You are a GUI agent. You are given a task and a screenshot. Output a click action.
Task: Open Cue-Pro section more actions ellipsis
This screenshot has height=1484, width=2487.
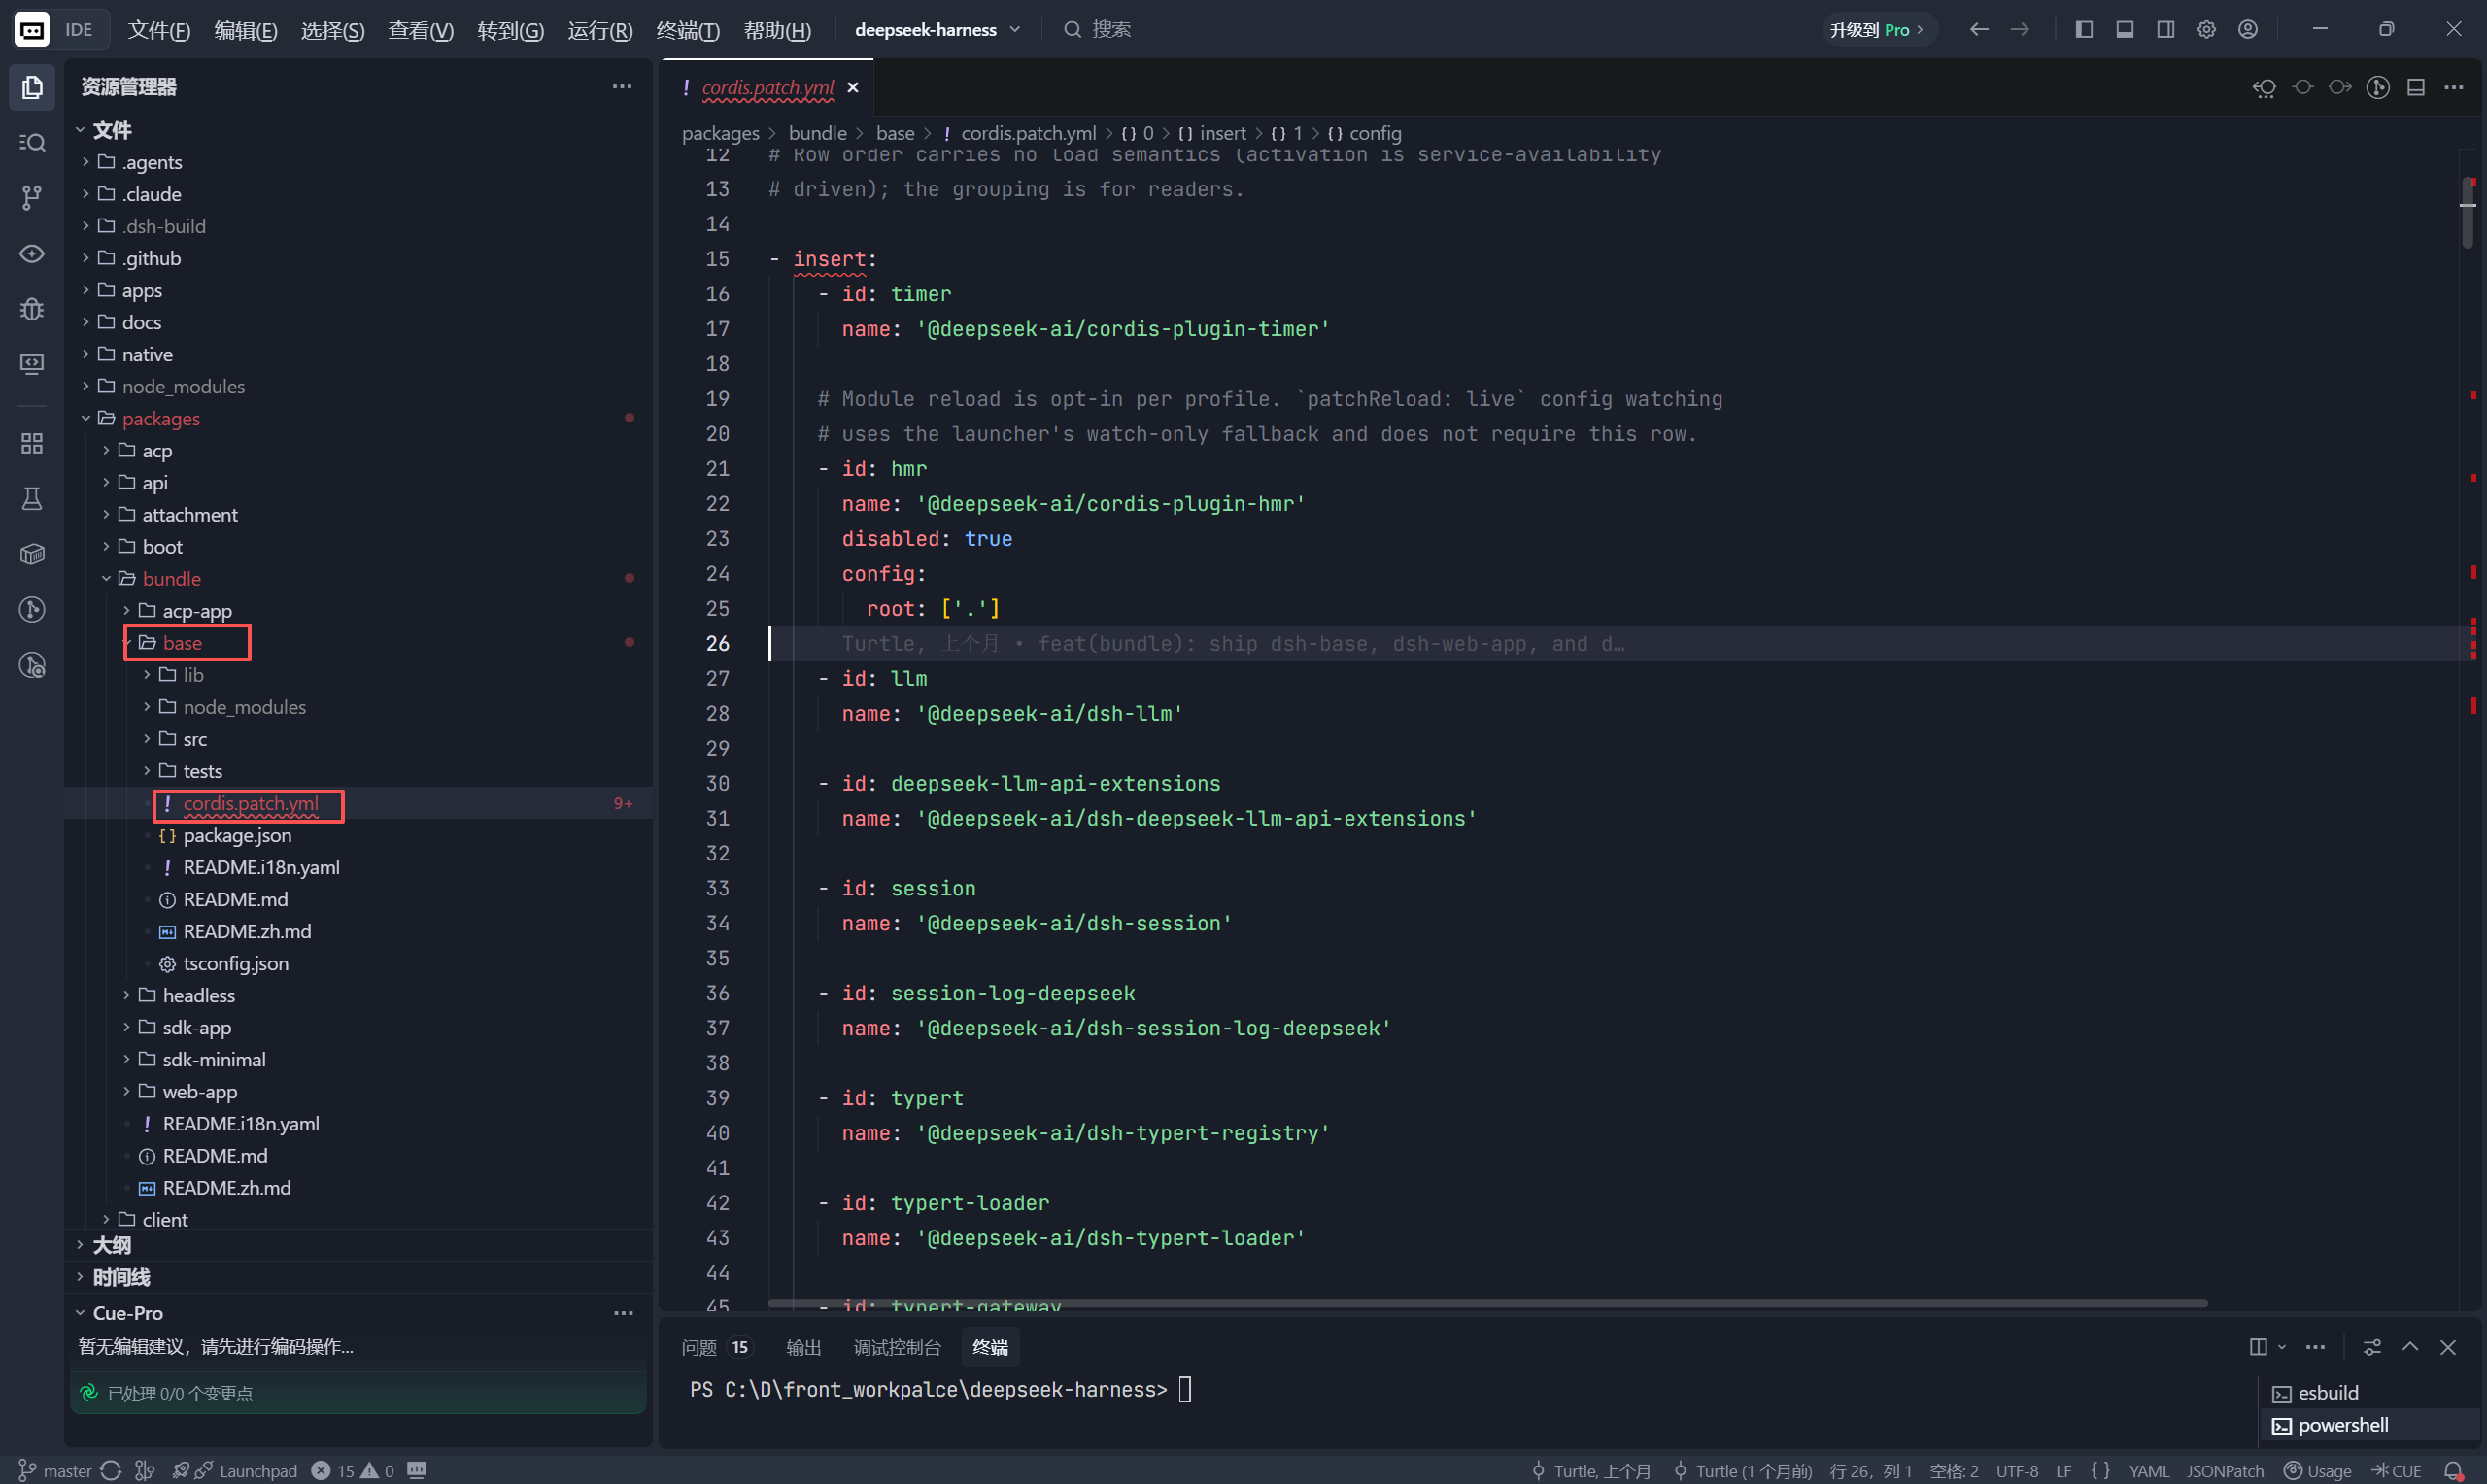click(x=623, y=1313)
